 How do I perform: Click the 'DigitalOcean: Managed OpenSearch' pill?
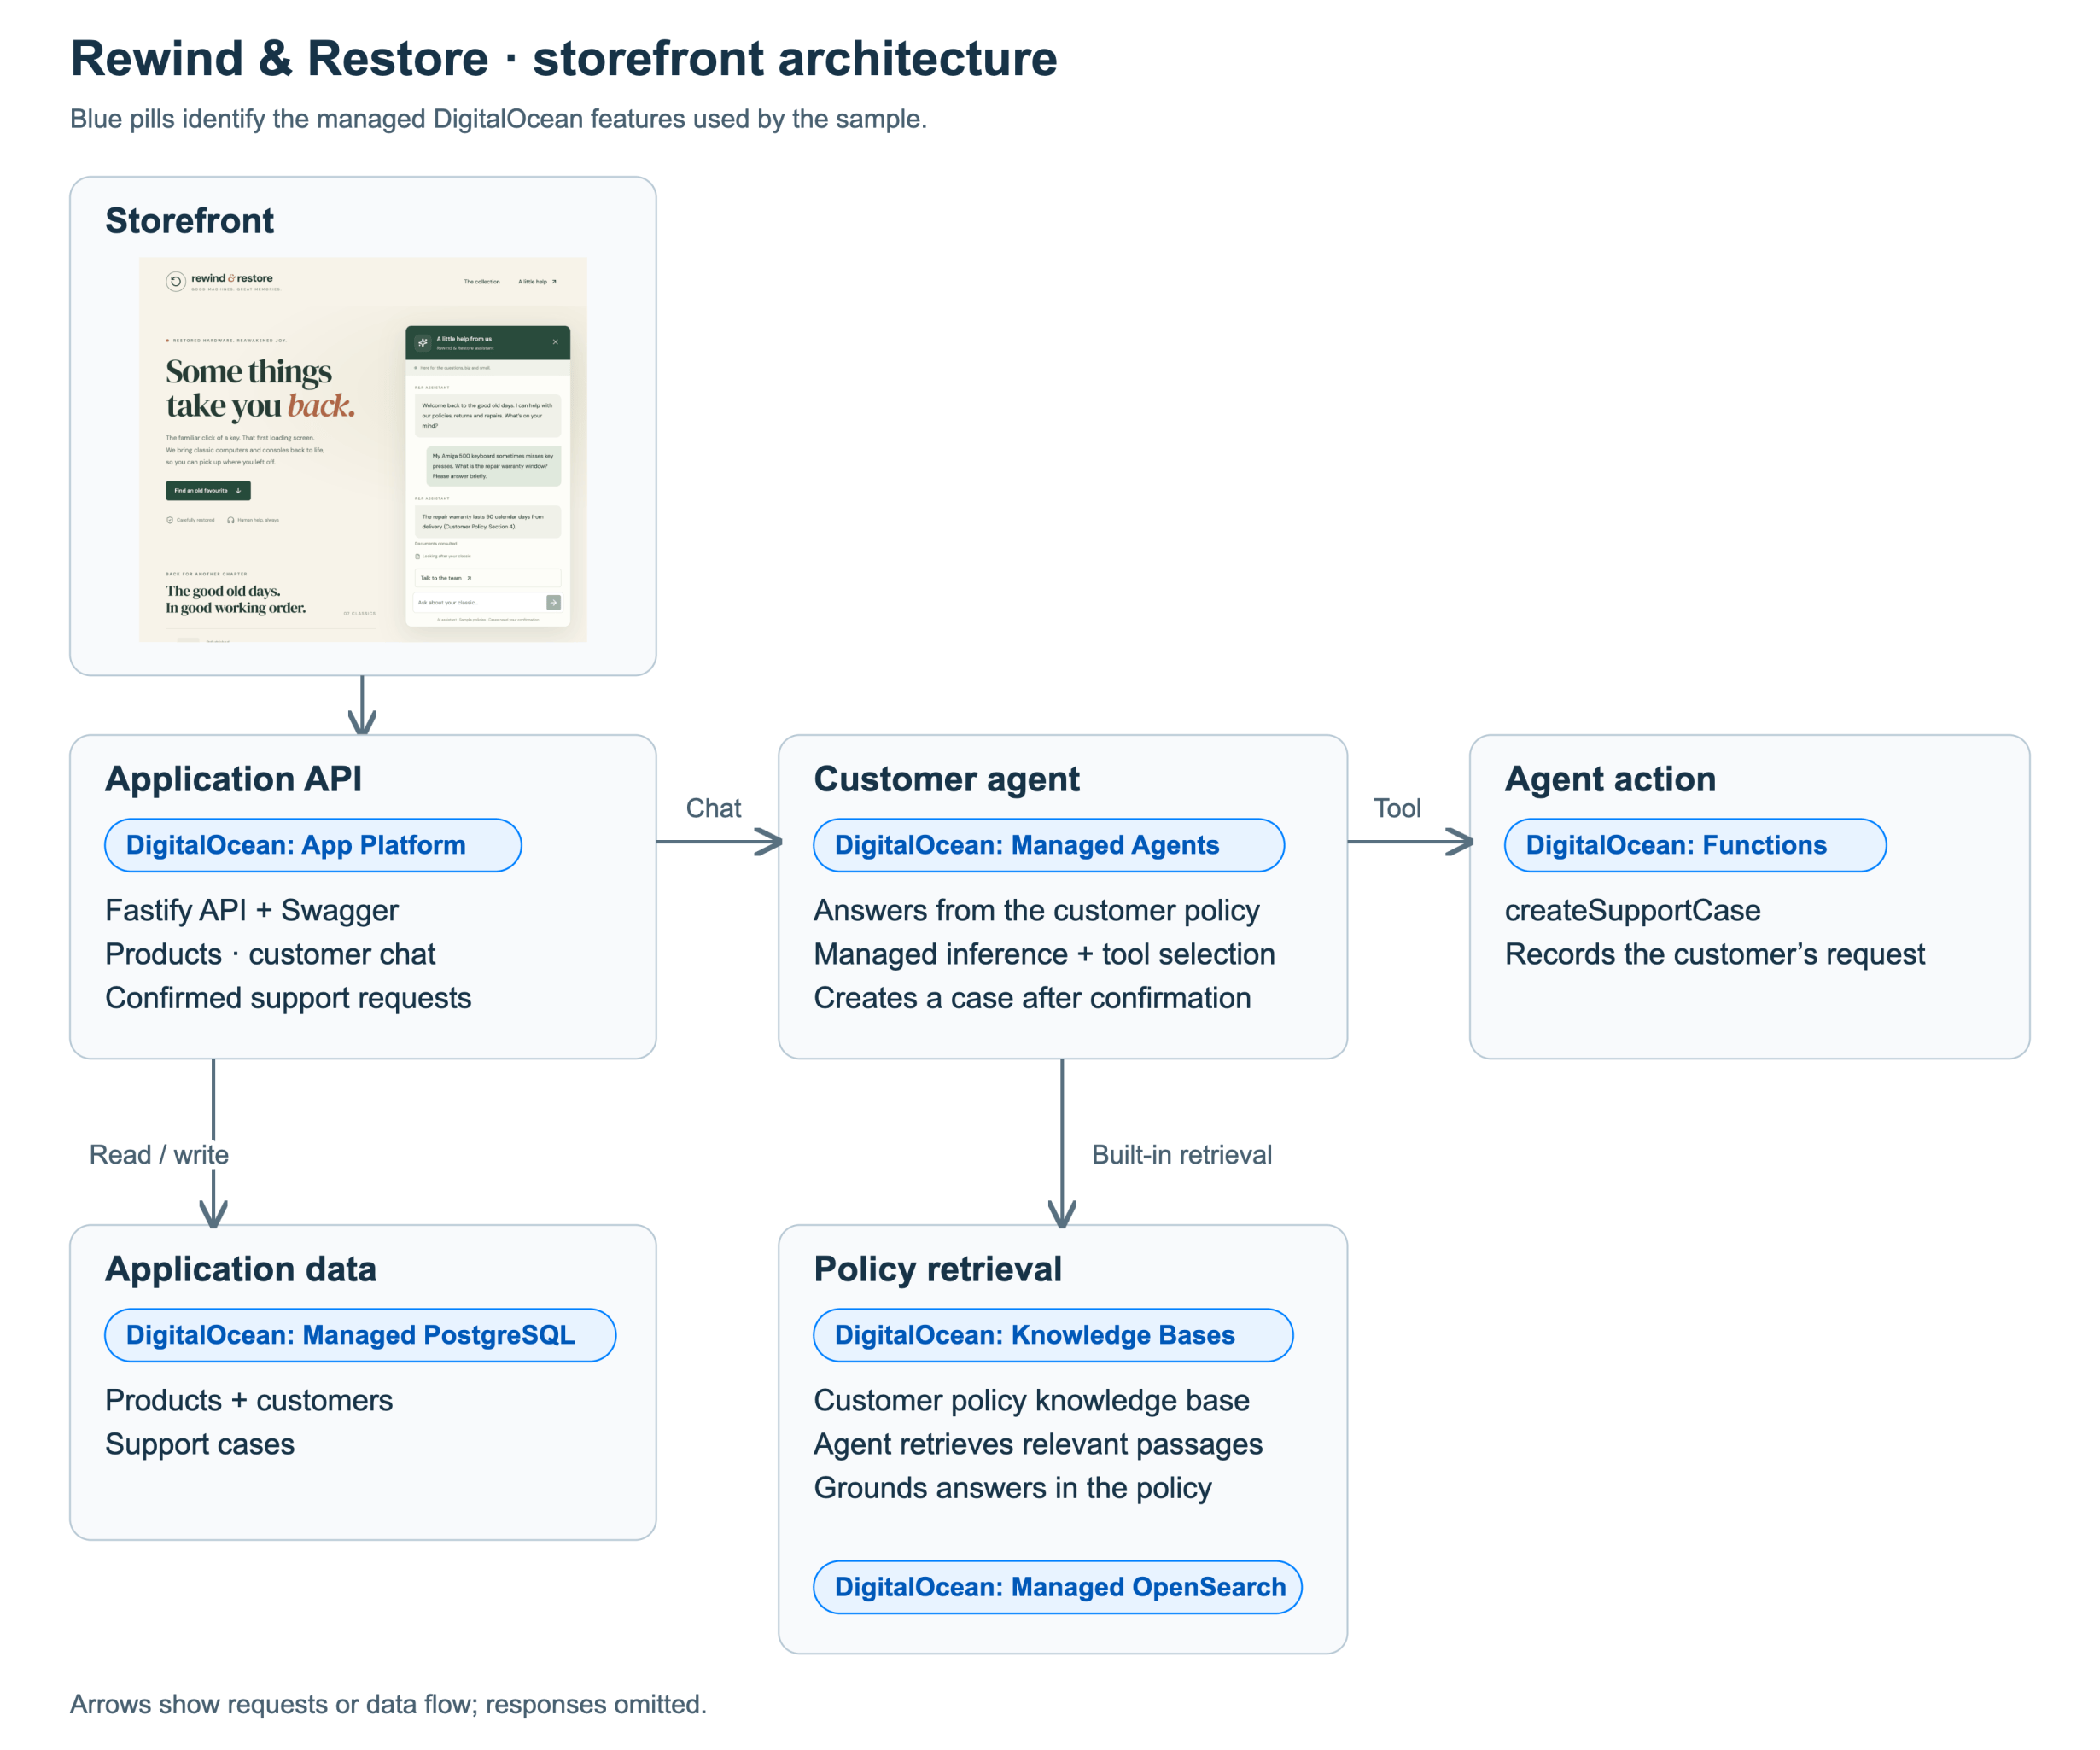point(1058,1587)
